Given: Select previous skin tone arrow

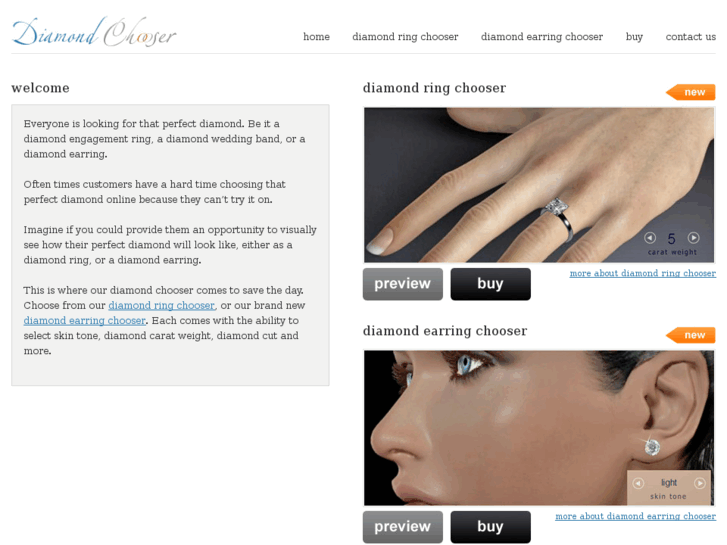Looking at the screenshot, I should pos(638,483).
